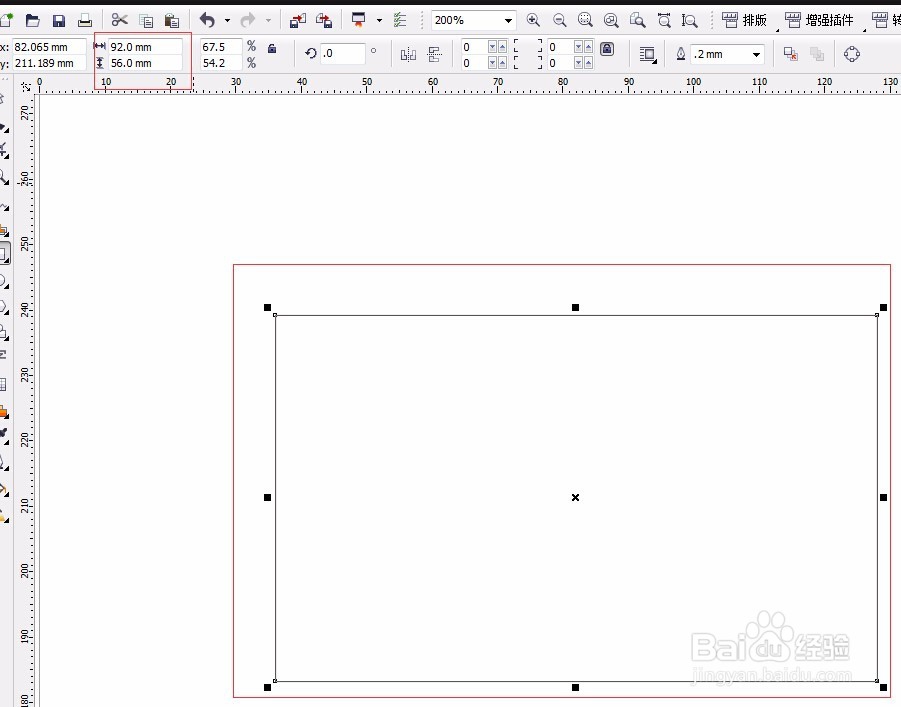
Task: Open the 排版 toolbar menu
Action: pyautogui.click(x=744, y=21)
